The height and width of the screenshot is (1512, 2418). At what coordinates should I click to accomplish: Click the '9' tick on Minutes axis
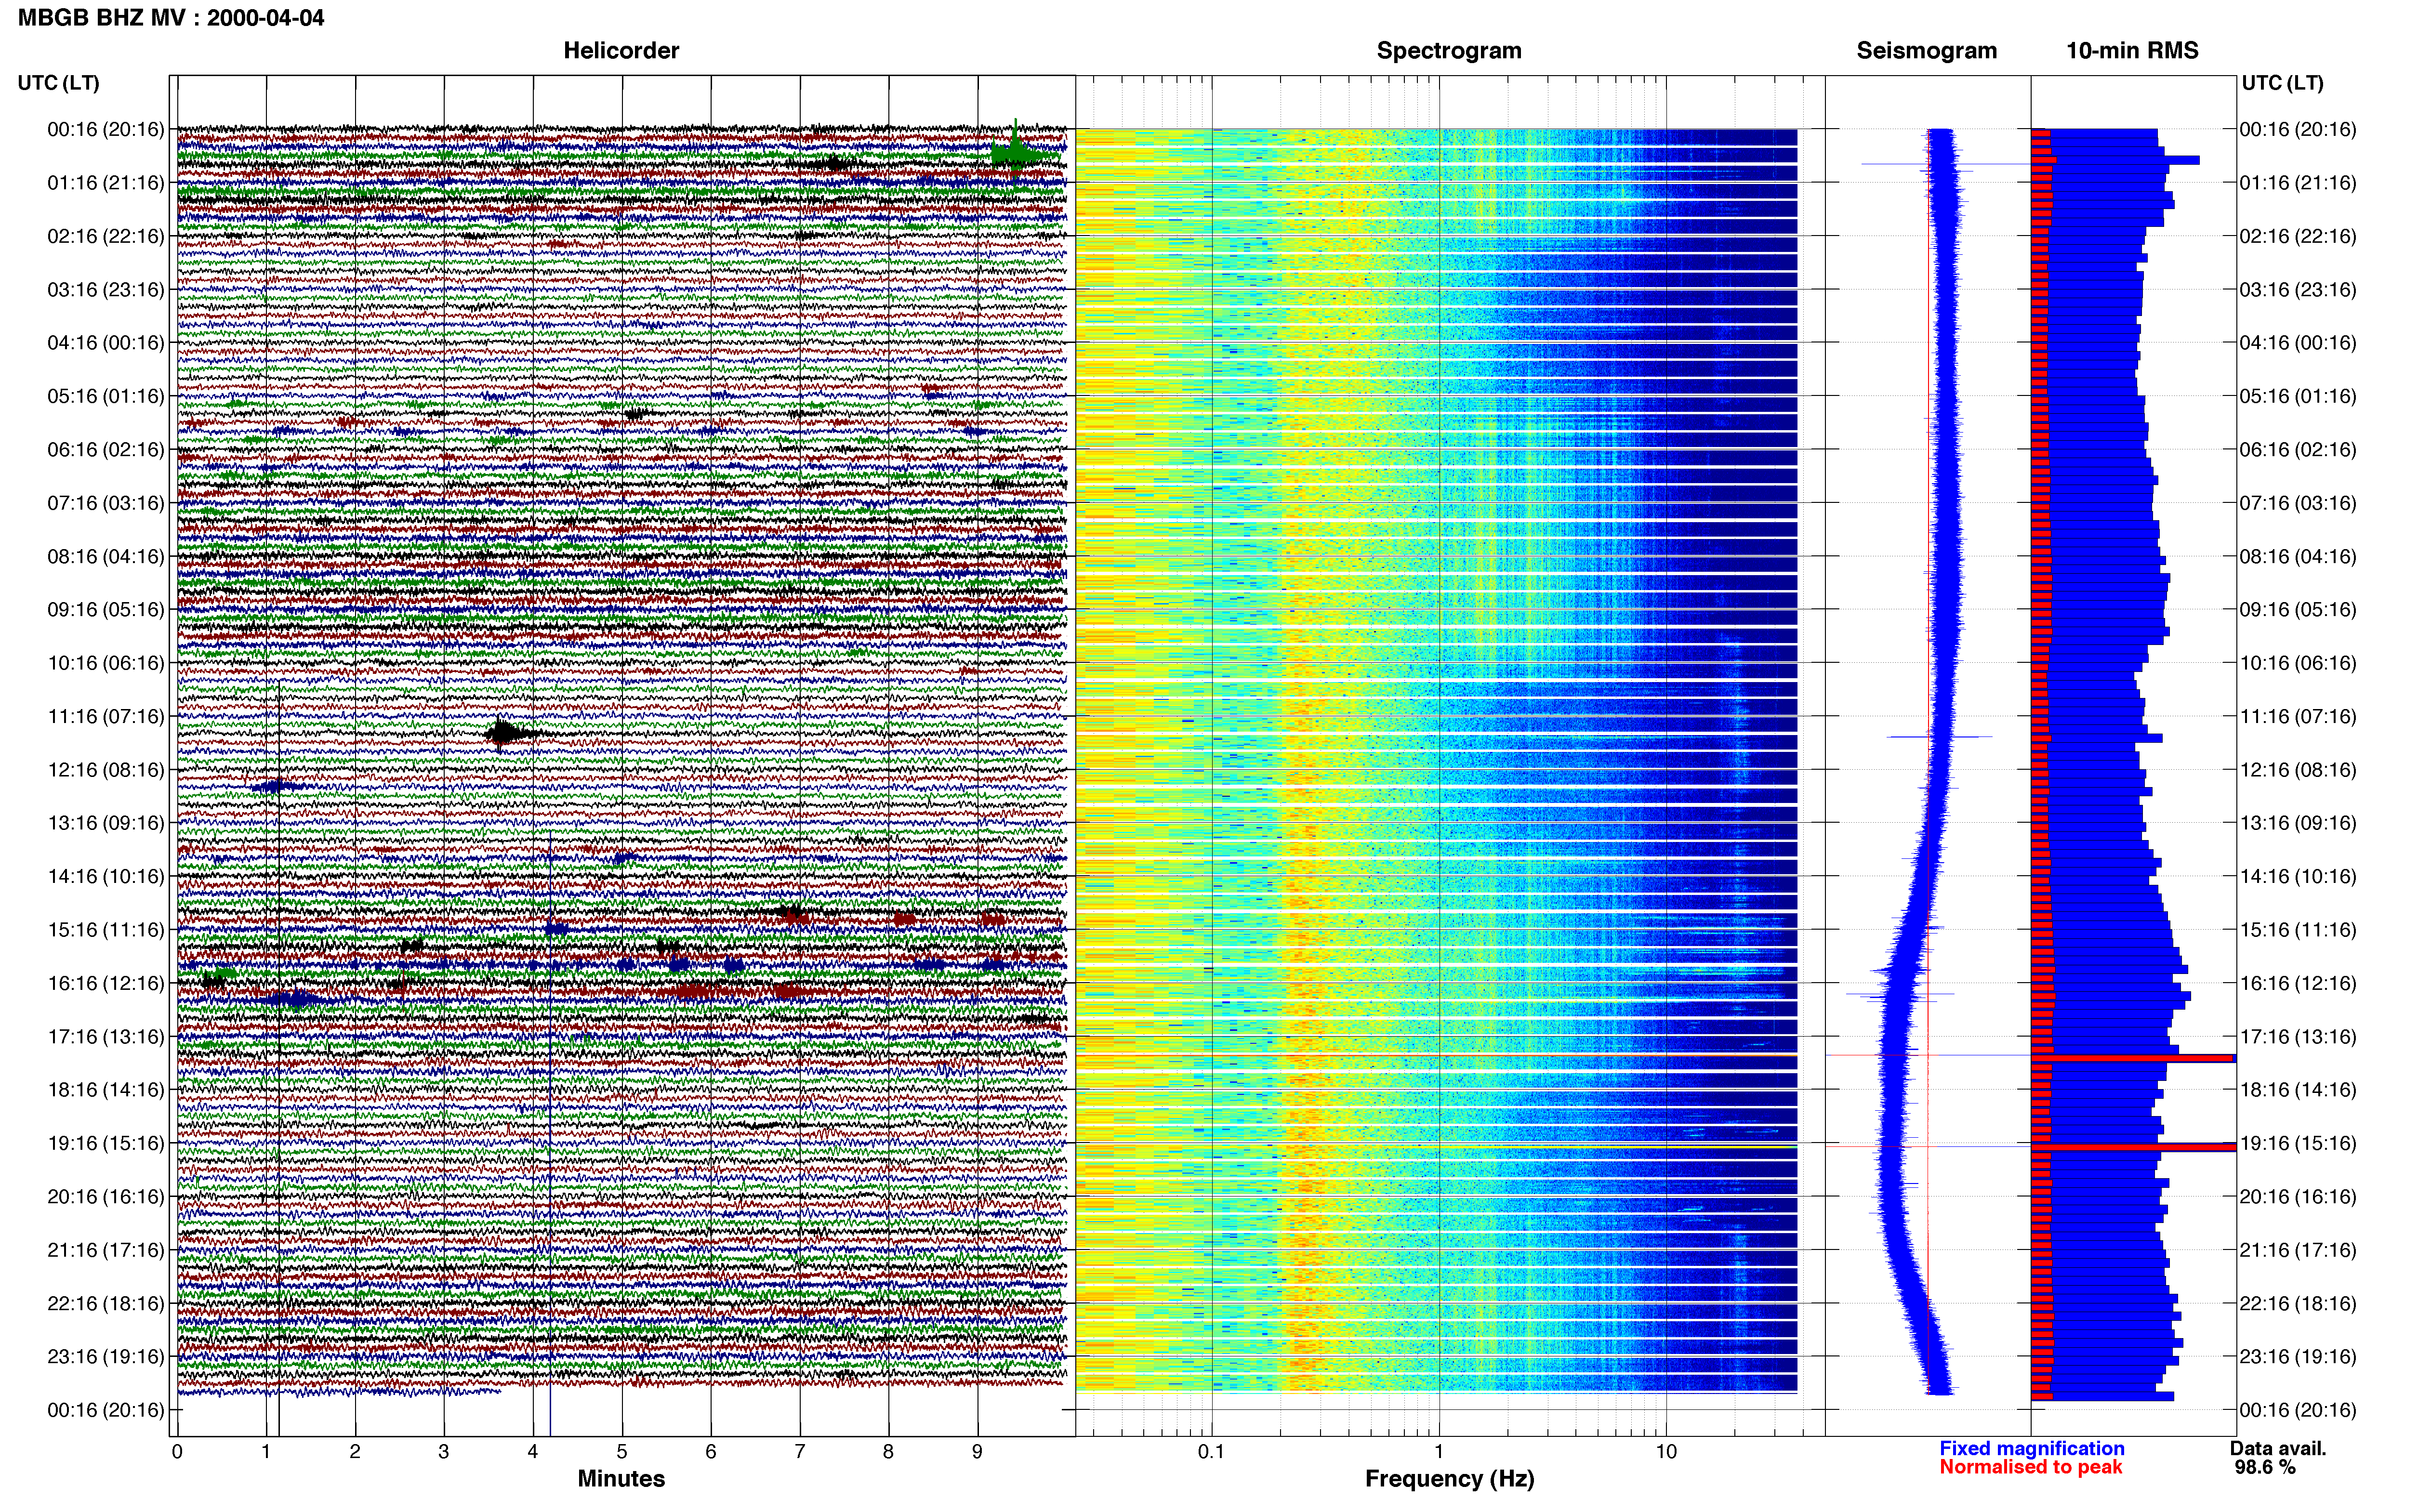(978, 1452)
